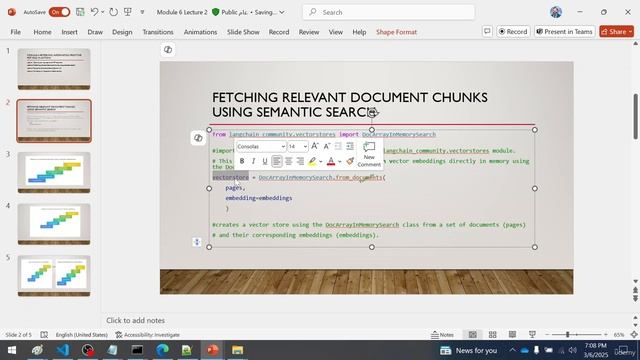Image resolution: width=640 pixels, height=360 pixels.
Task: Click the Record button
Action: (x=513, y=31)
